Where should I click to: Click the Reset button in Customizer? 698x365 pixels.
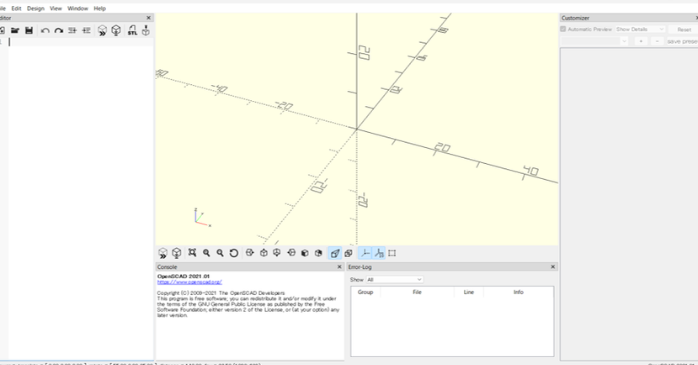tap(684, 29)
